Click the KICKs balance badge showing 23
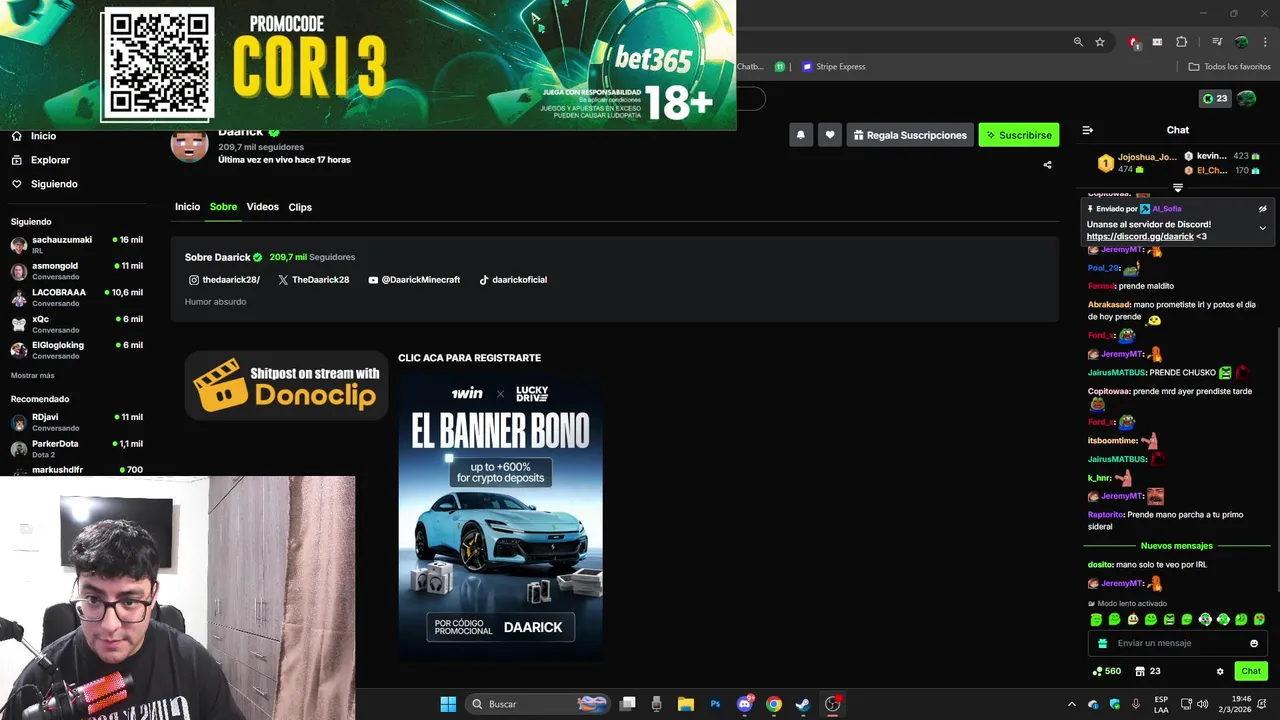Viewport: 1280px width, 720px height. tap(1214, 98)
